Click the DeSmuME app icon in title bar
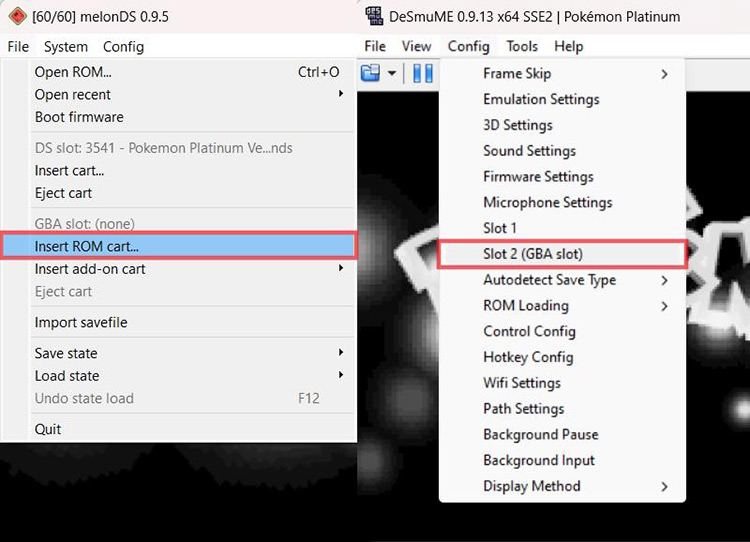 (x=374, y=16)
